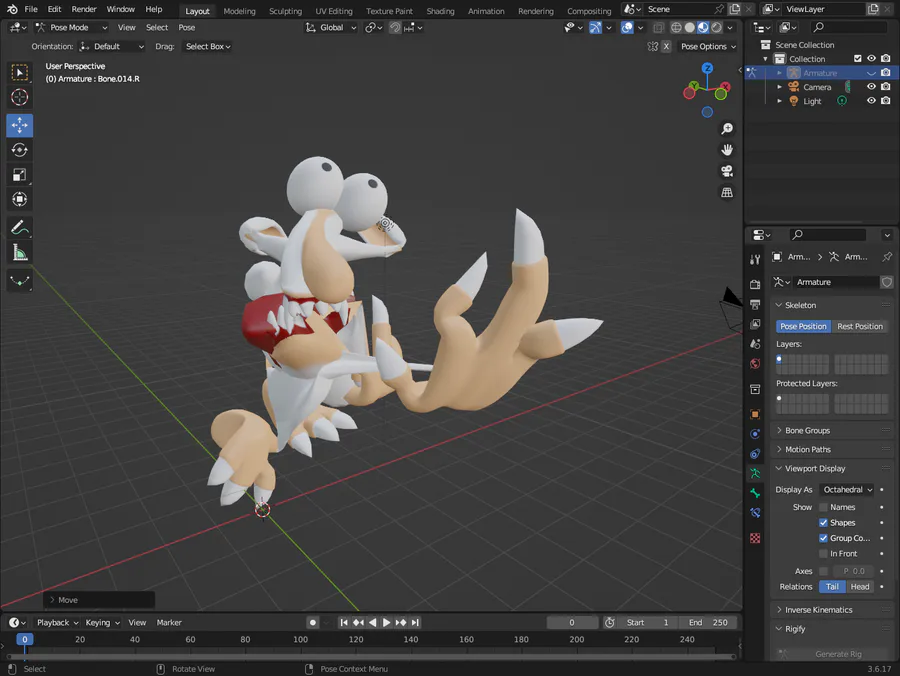
Task: Open the Bone properties tab
Action: [755, 493]
